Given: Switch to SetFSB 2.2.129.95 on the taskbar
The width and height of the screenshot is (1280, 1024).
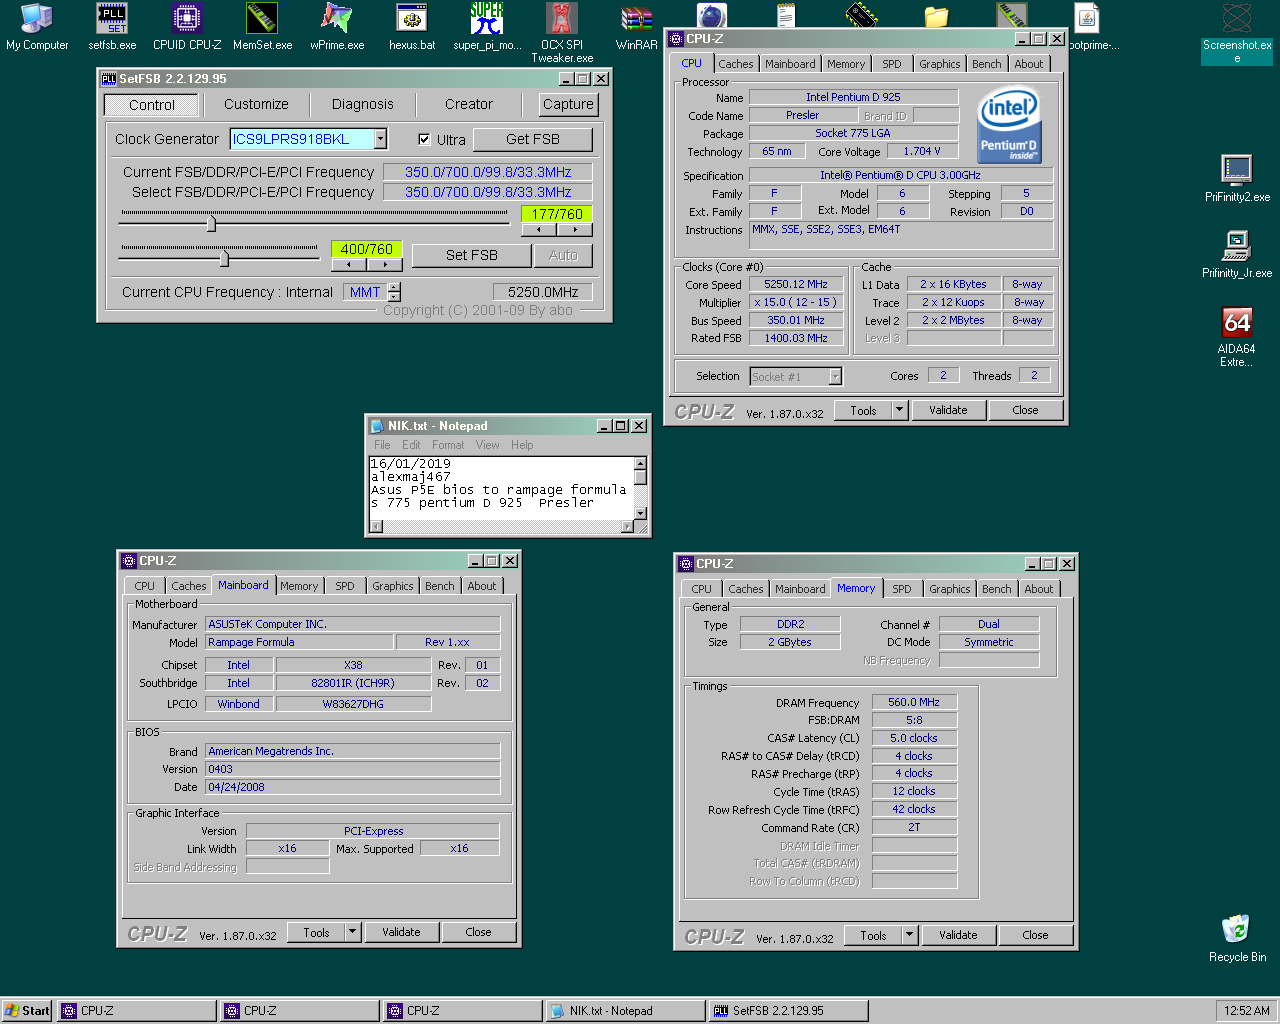Looking at the screenshot, I should [789, 1011].
